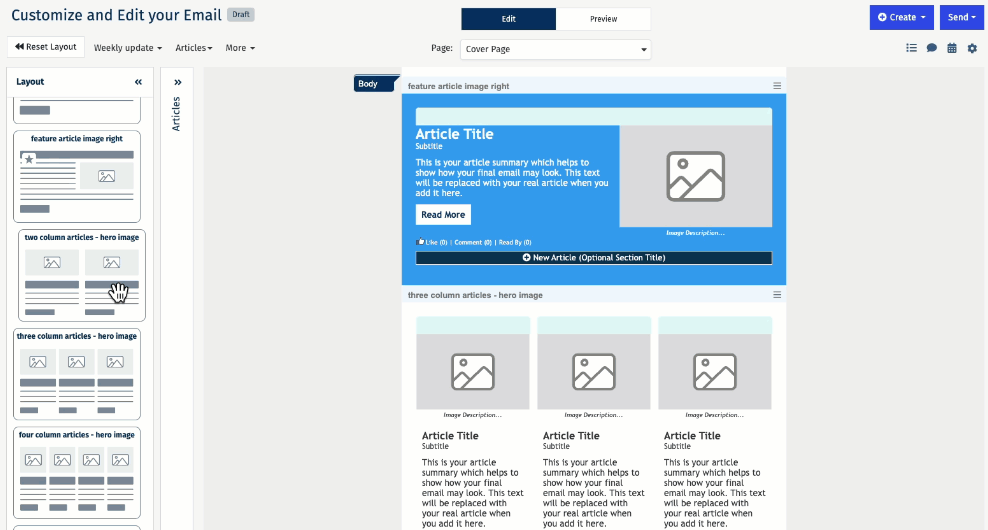Open the More menu
This screenshot has width=988, height=530.
(x=240, y=48)
